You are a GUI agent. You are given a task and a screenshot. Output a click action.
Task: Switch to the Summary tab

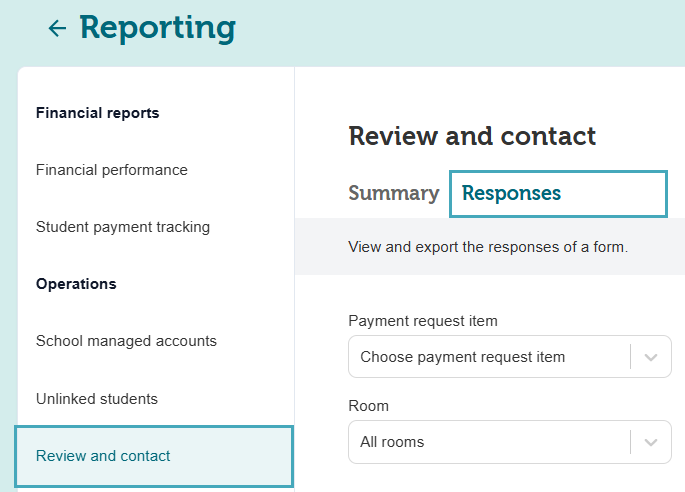(393, 193)
